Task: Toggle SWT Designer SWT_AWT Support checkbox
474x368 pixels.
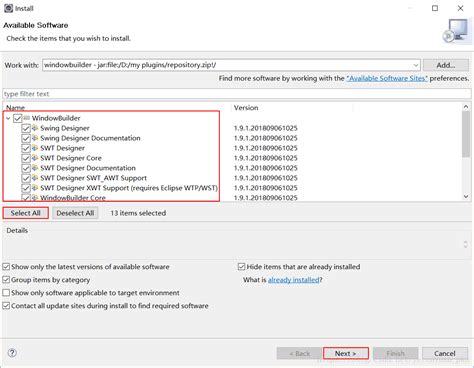Action: pyautogui.click(x=26, y=178)
